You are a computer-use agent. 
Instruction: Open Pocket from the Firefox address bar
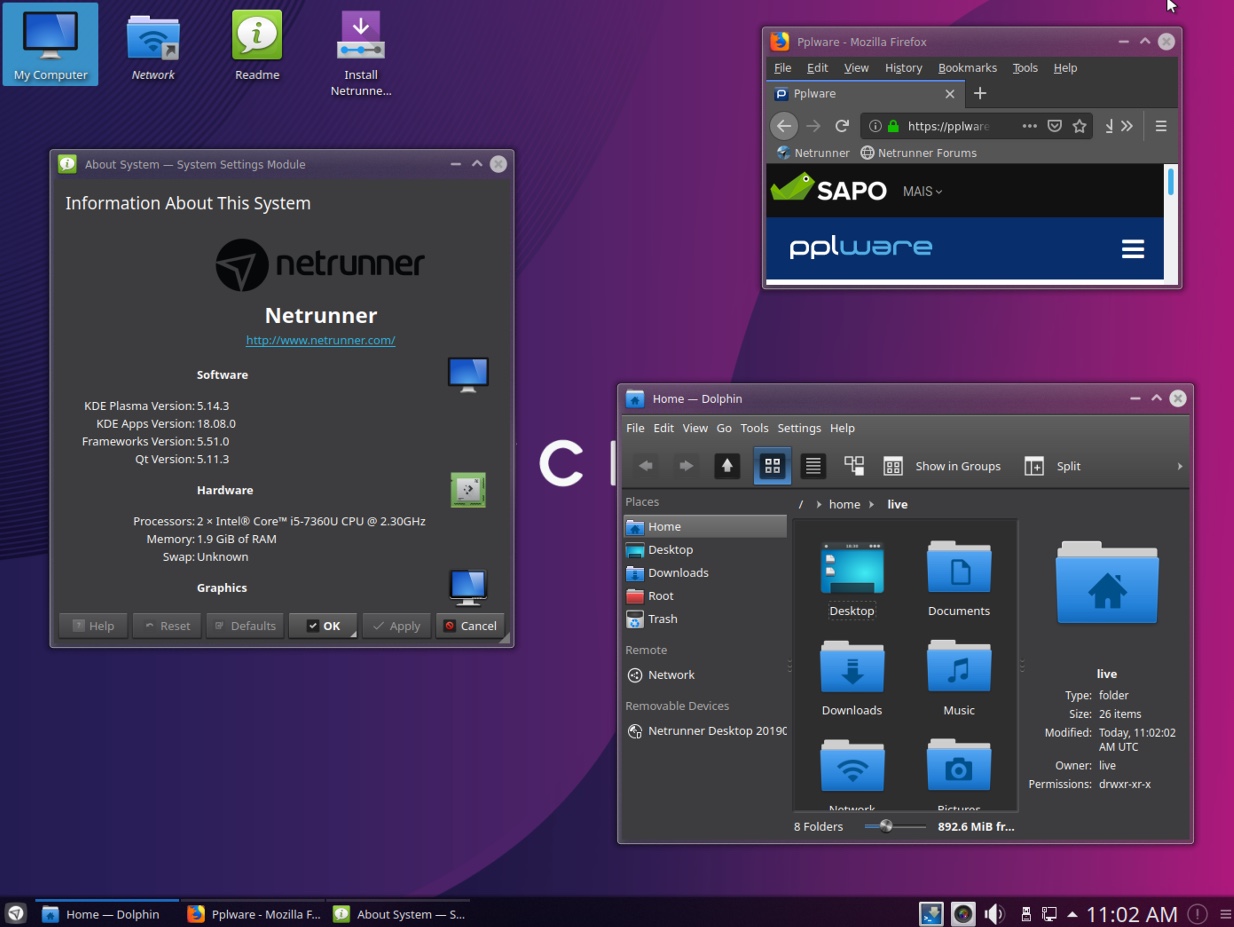(1054, 126)
